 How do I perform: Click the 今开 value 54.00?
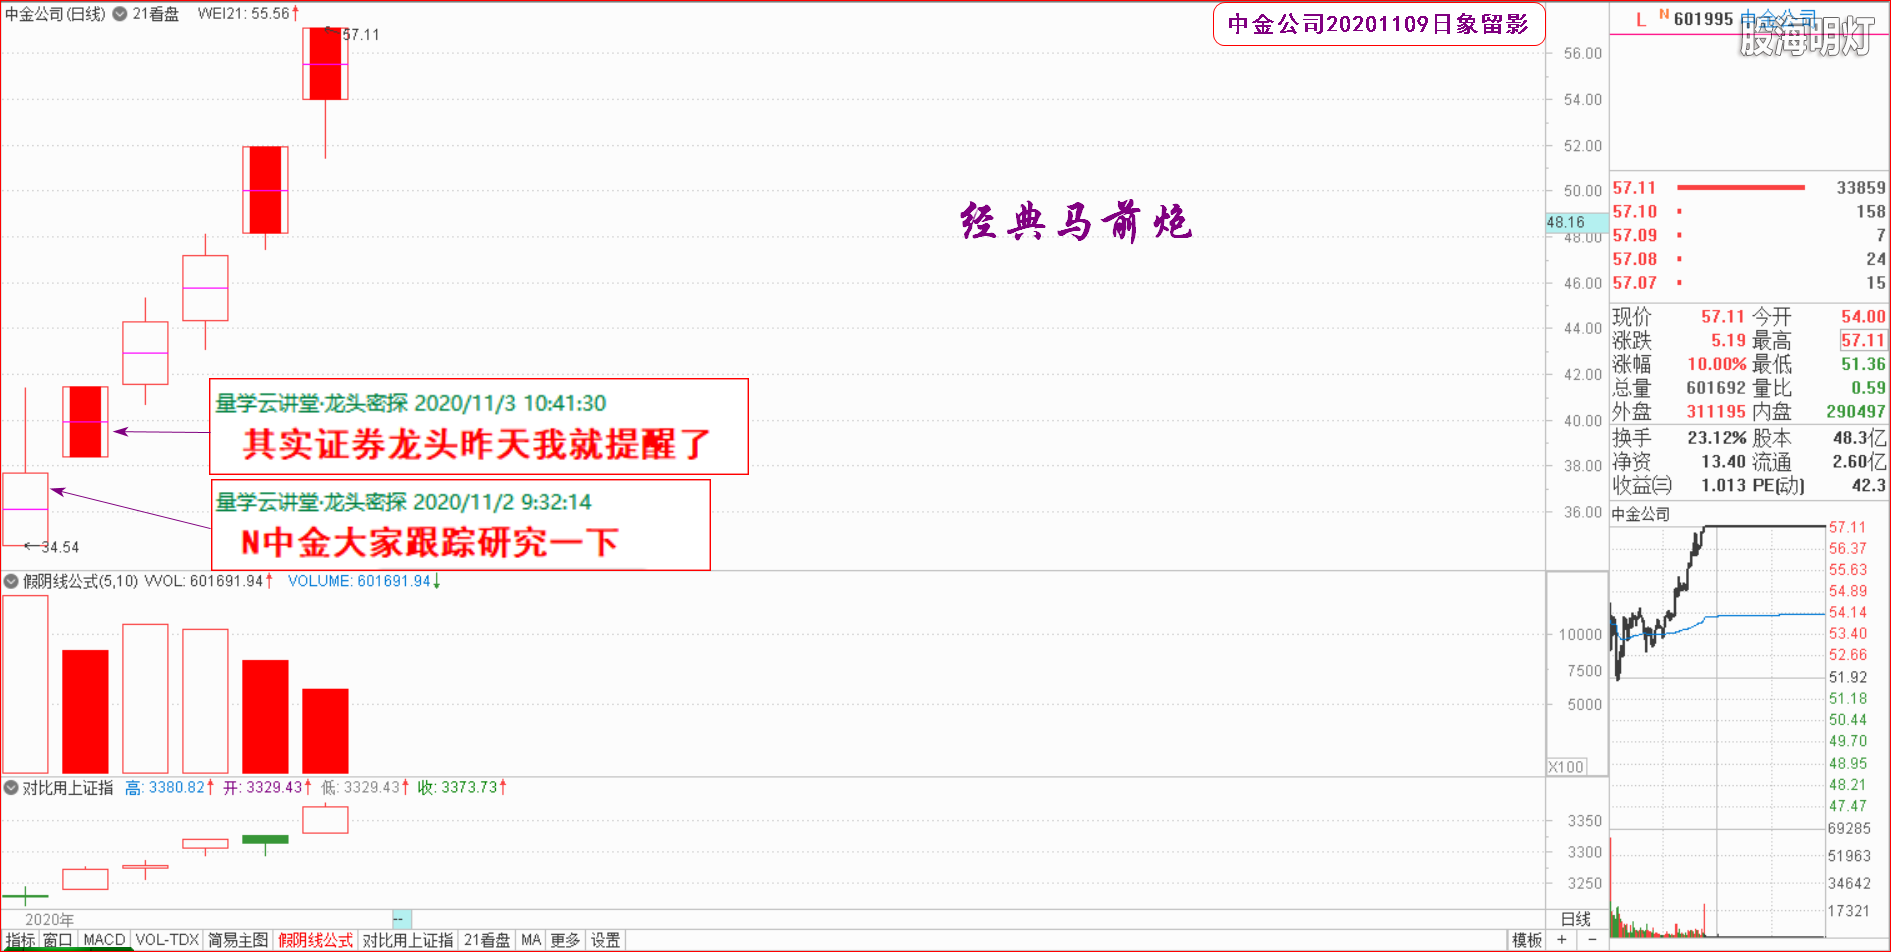1863,316
